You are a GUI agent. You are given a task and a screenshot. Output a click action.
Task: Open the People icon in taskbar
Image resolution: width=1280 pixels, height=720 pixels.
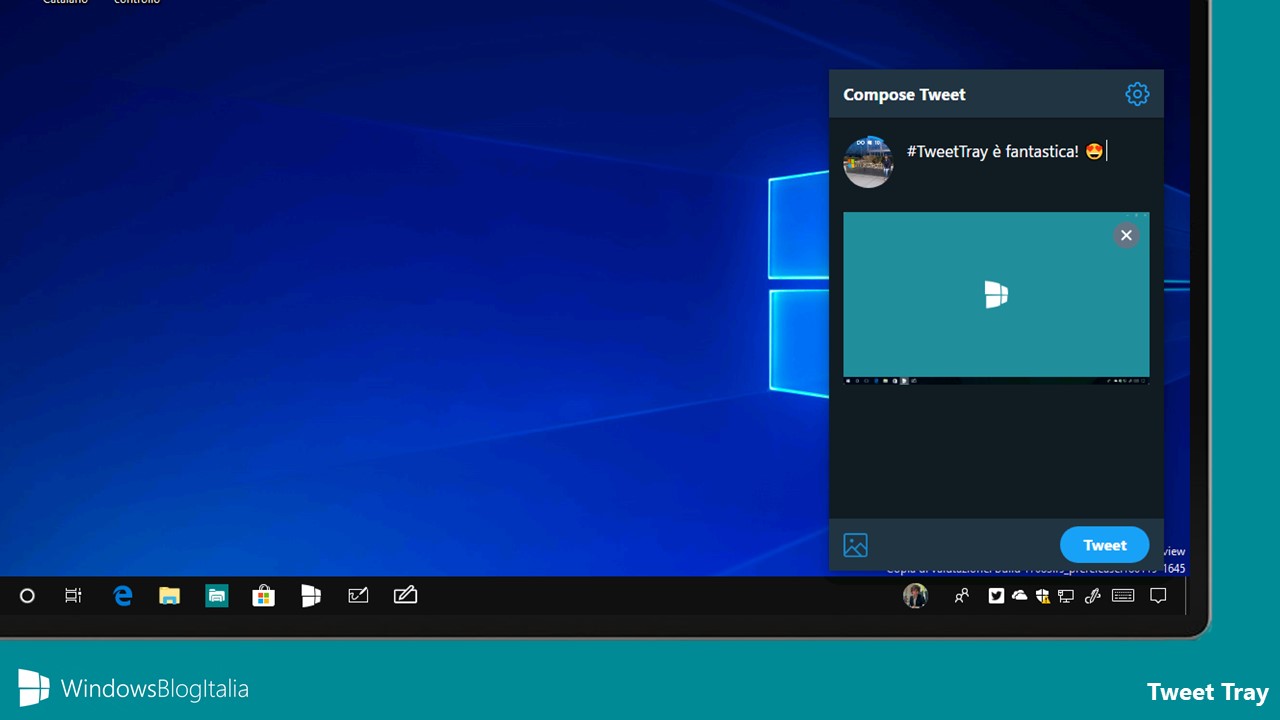tap(961, 596)
